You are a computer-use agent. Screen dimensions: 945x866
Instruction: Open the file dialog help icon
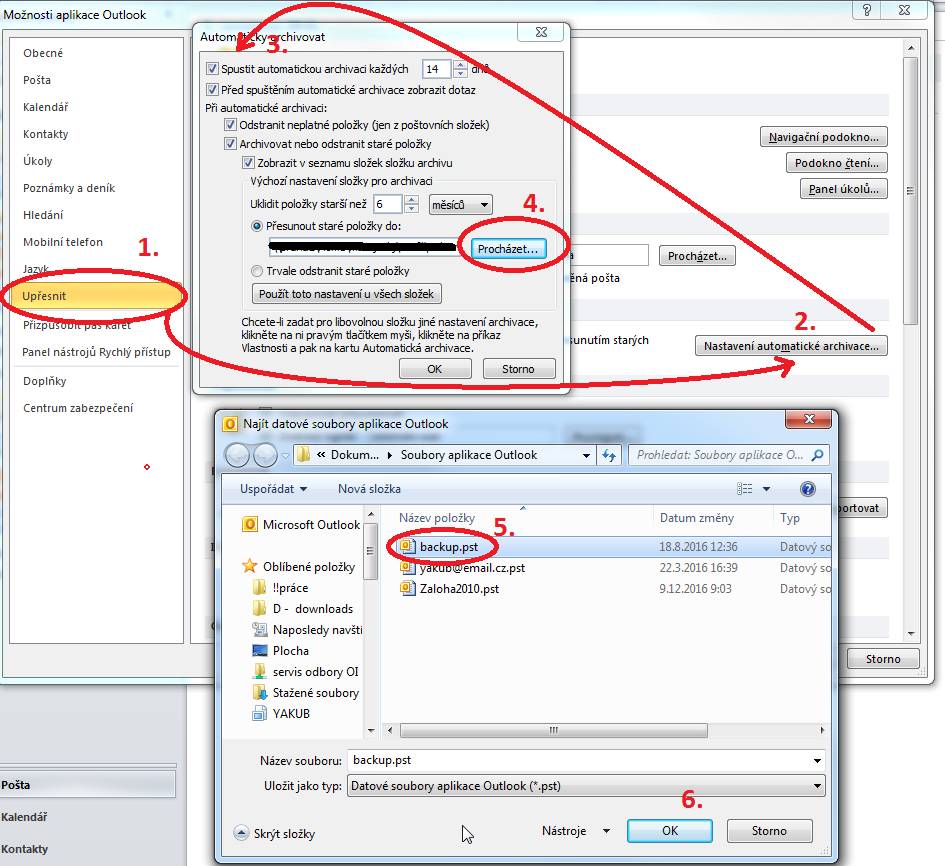point(808,489)
